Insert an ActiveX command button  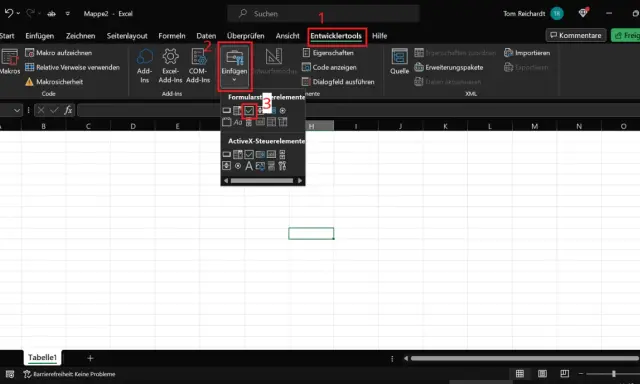tap(227, 154)
